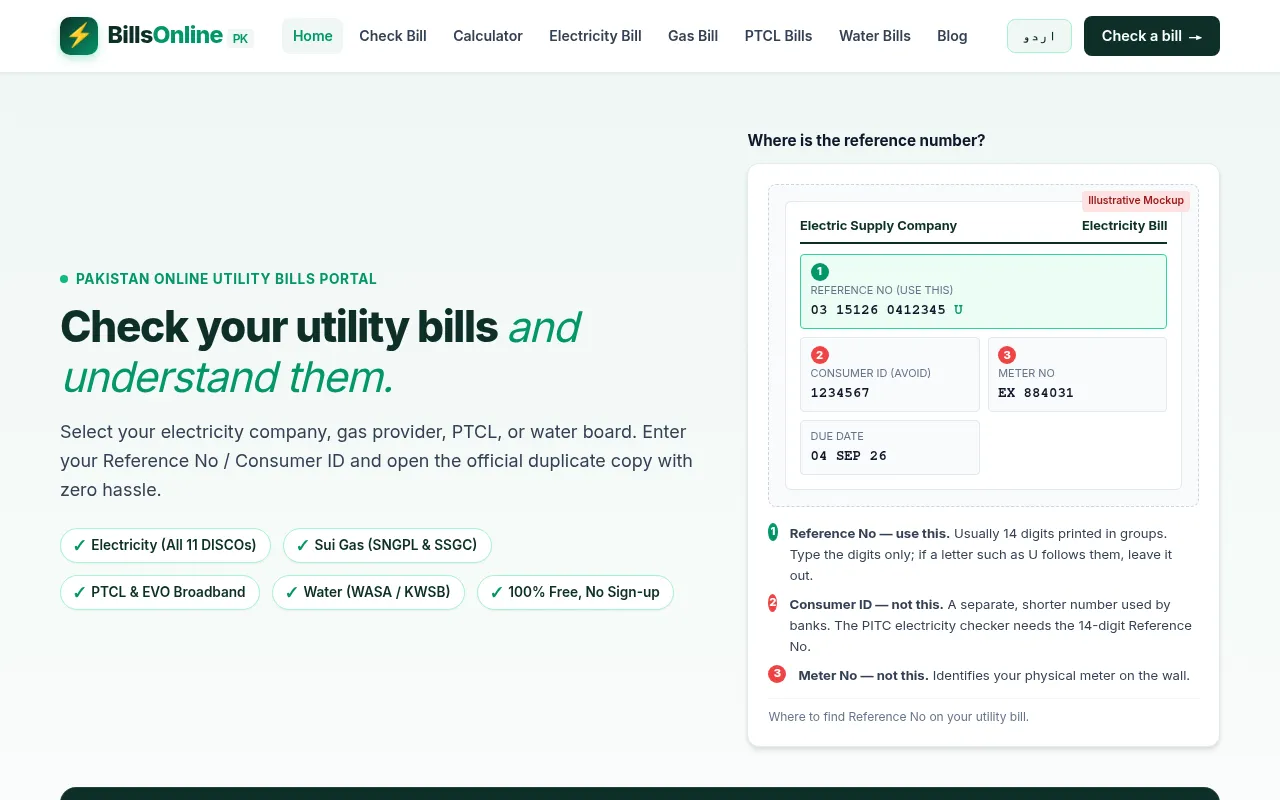The width and height of the screenshot is (1280, 800).
Task: Click the REFERENCE NO (USE THIS) label
Action: tap(882, 290)
